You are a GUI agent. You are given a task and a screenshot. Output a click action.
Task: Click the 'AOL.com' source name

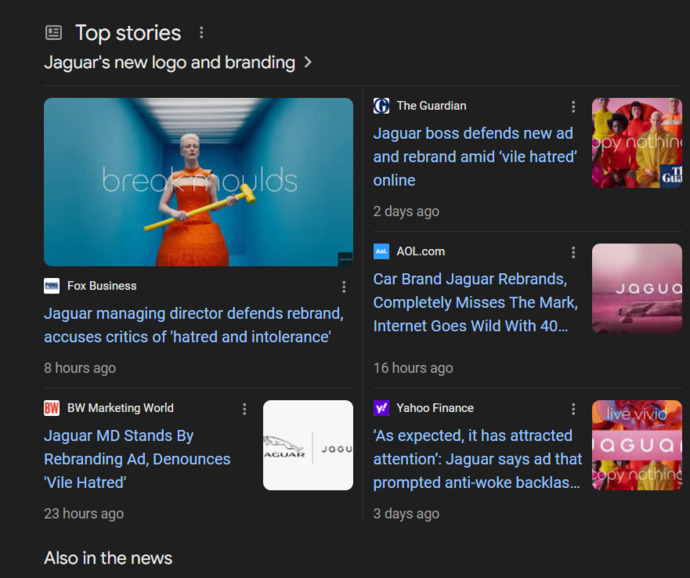coord(421,251)
